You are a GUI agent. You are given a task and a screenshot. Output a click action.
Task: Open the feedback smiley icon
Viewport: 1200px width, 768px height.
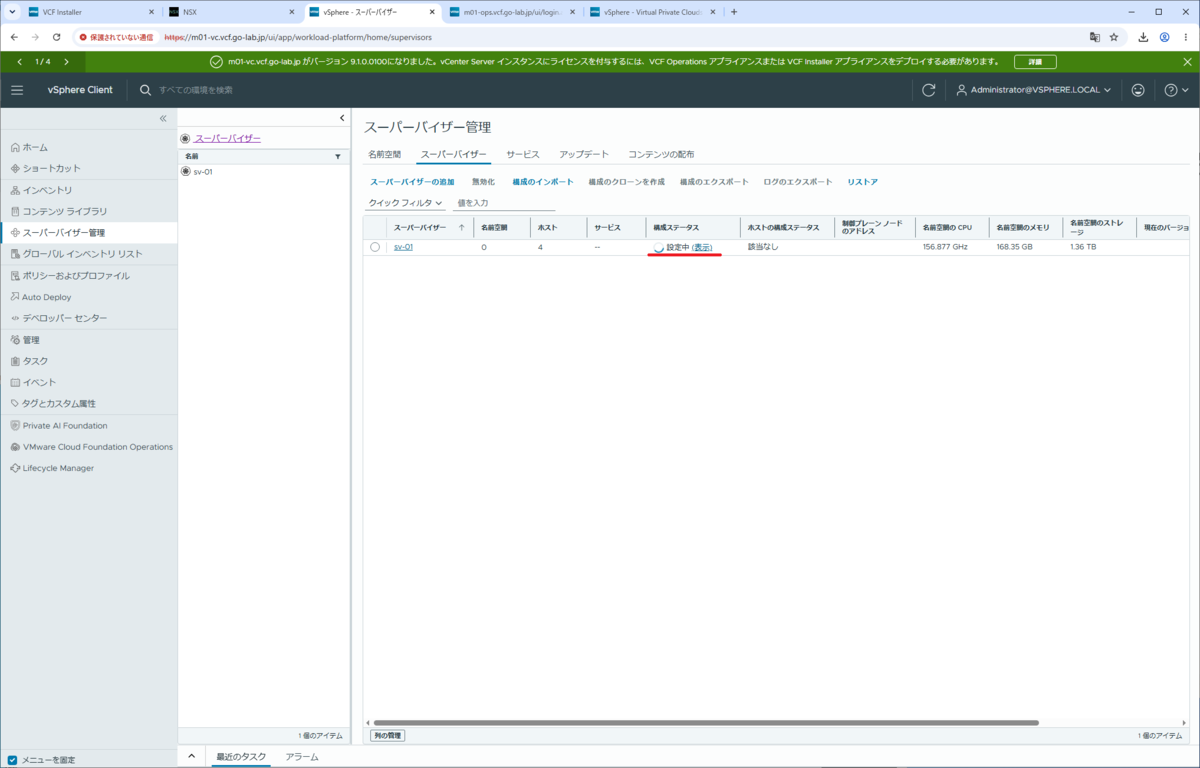tap(1138, 90)
